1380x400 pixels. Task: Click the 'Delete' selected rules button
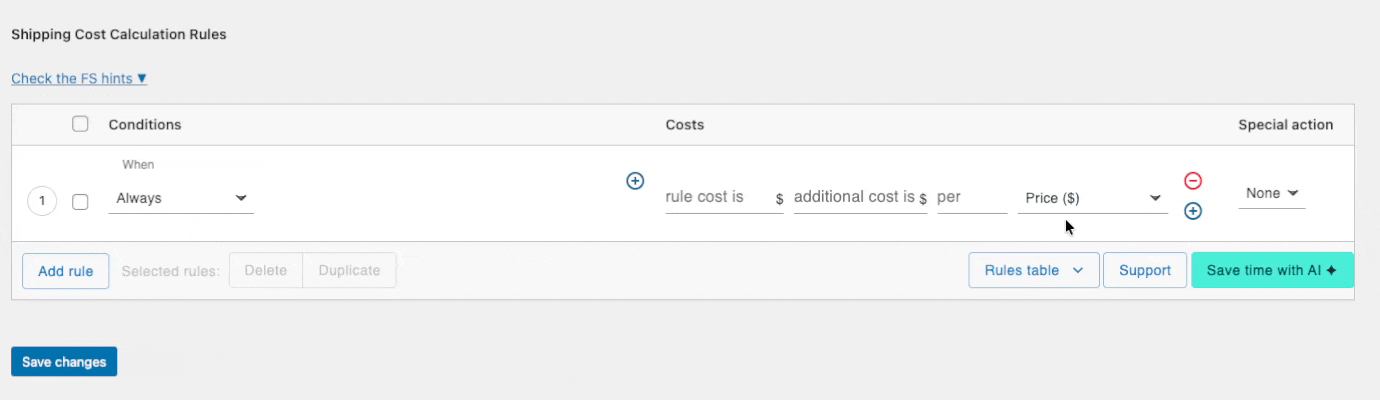[265, 270]
